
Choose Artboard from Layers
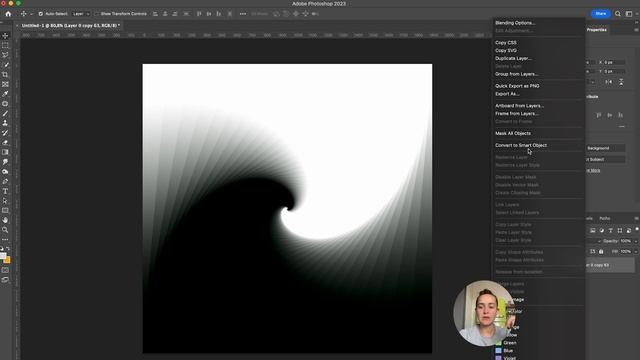point(519,106)
